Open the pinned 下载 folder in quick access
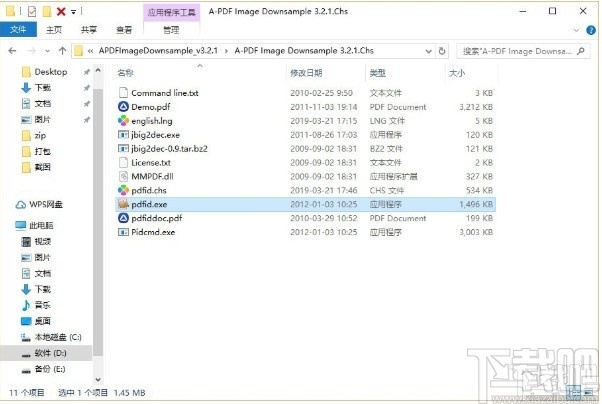Image resolution: width=602 pixels, height=404 pixels. 36,88
